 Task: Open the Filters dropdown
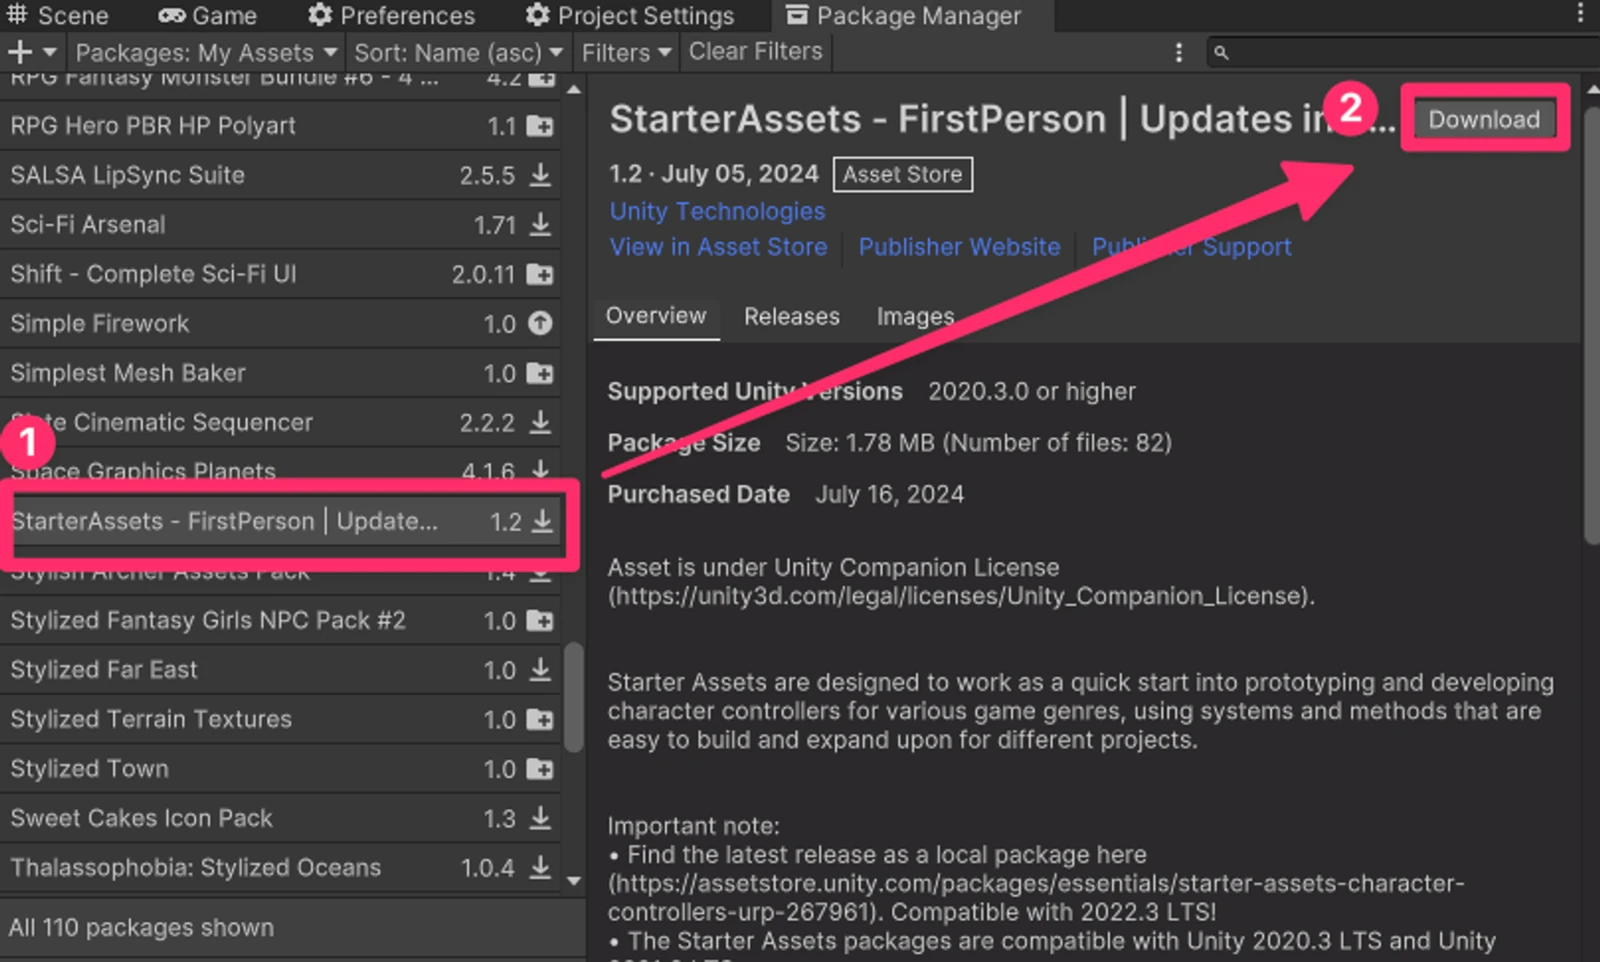pyautogui.click(x=626, y=52)
